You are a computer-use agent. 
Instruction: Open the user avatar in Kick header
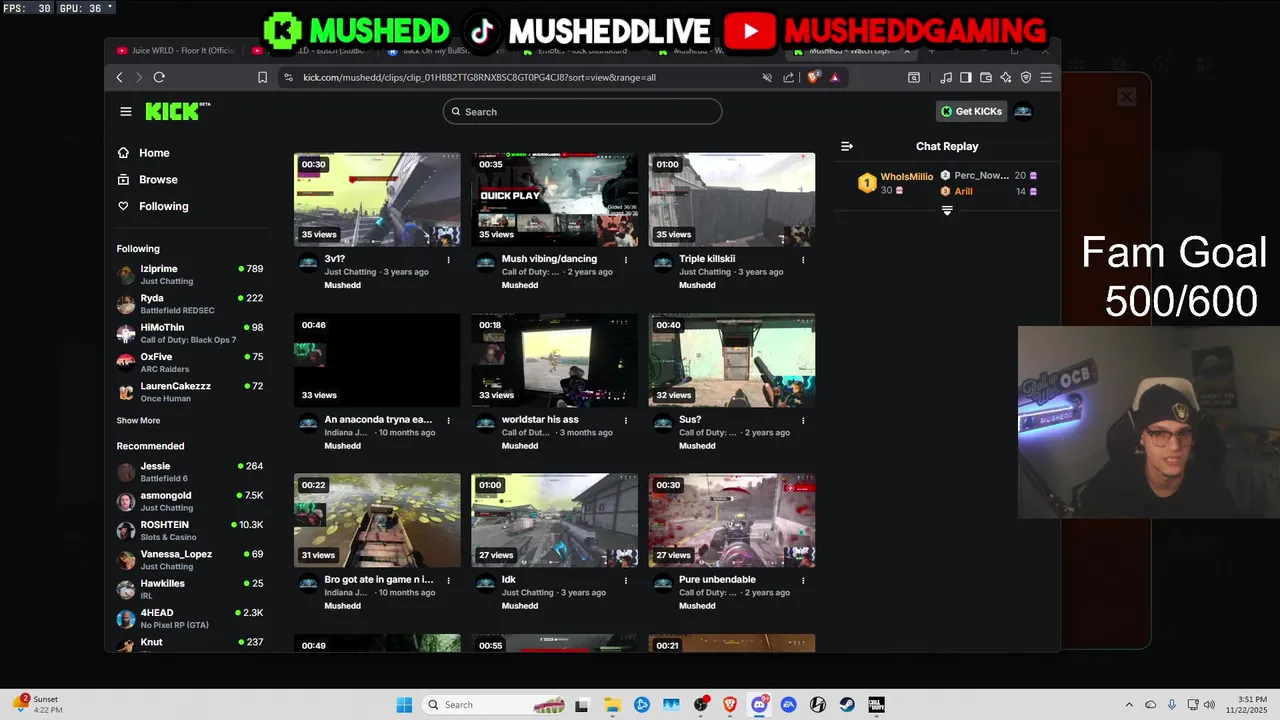point(1023,111)
